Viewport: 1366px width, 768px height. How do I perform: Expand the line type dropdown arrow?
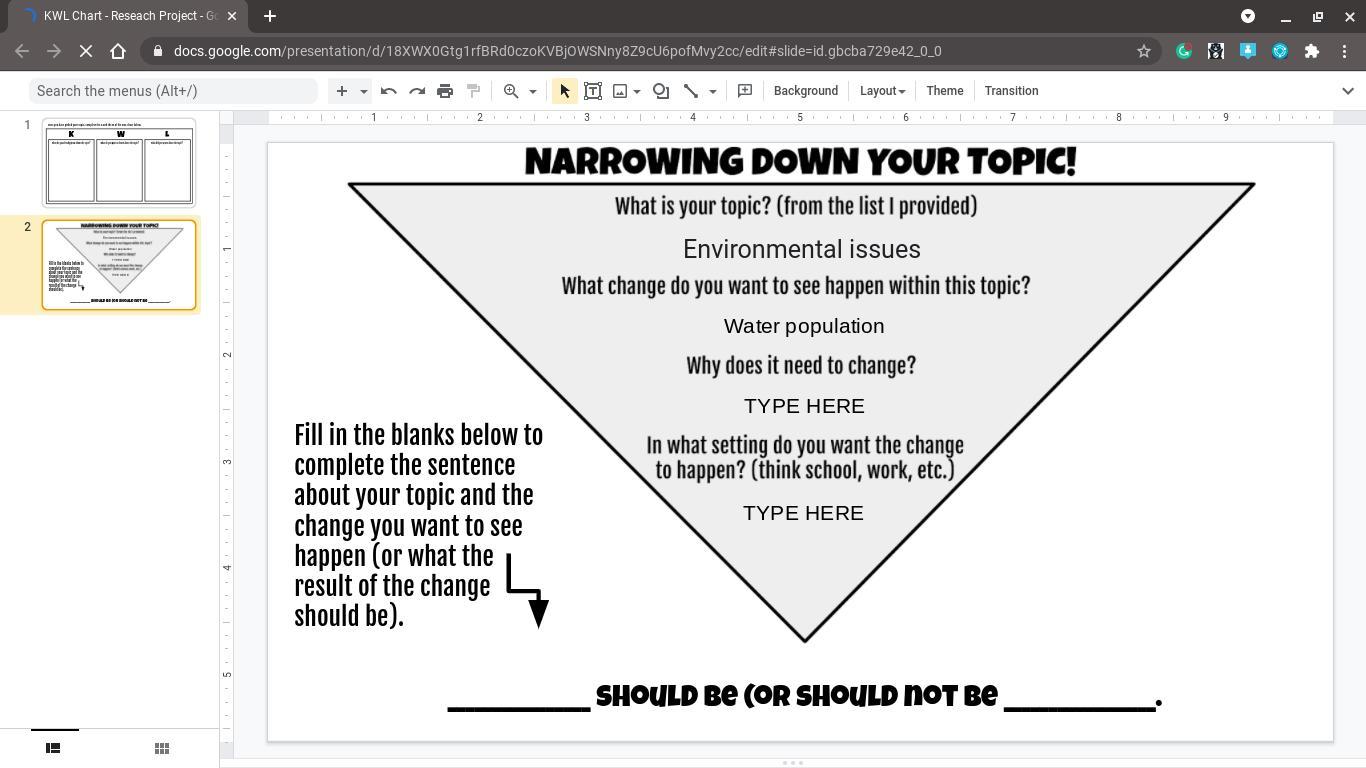[713, 91]
